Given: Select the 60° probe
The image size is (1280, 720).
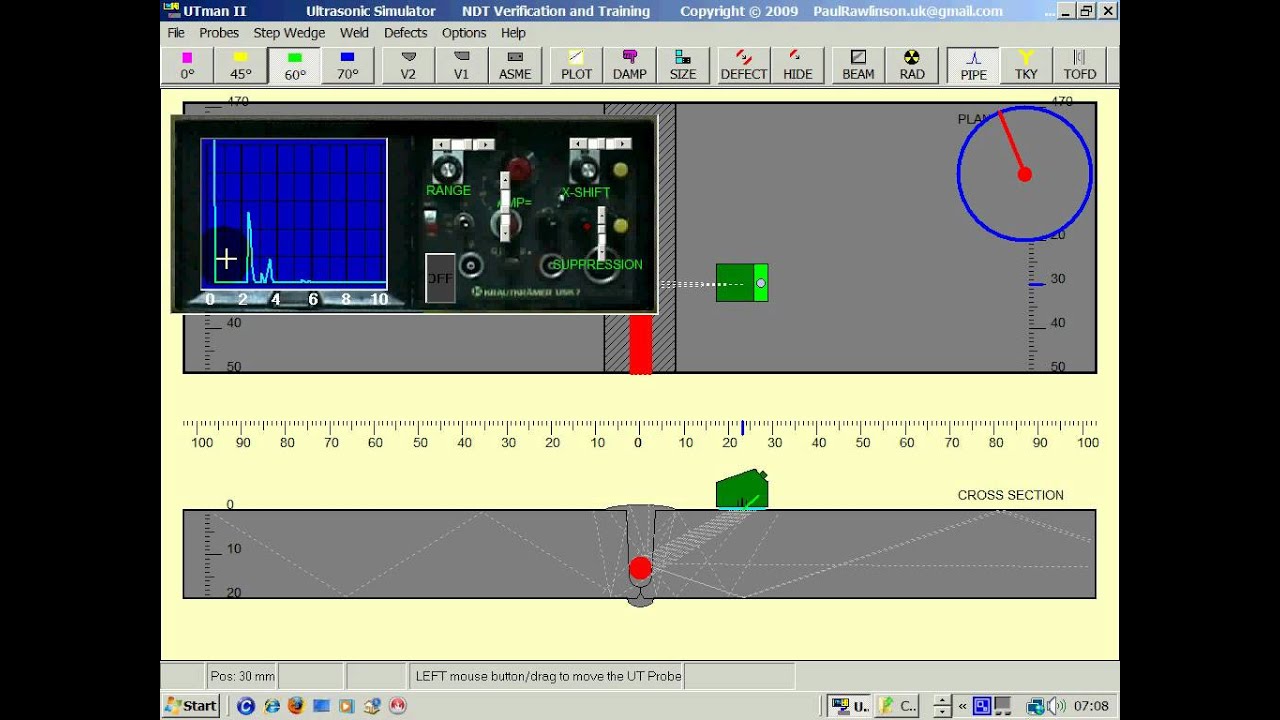Looking at the screenshot, I should pyautogui.click(x=294, y=65).
